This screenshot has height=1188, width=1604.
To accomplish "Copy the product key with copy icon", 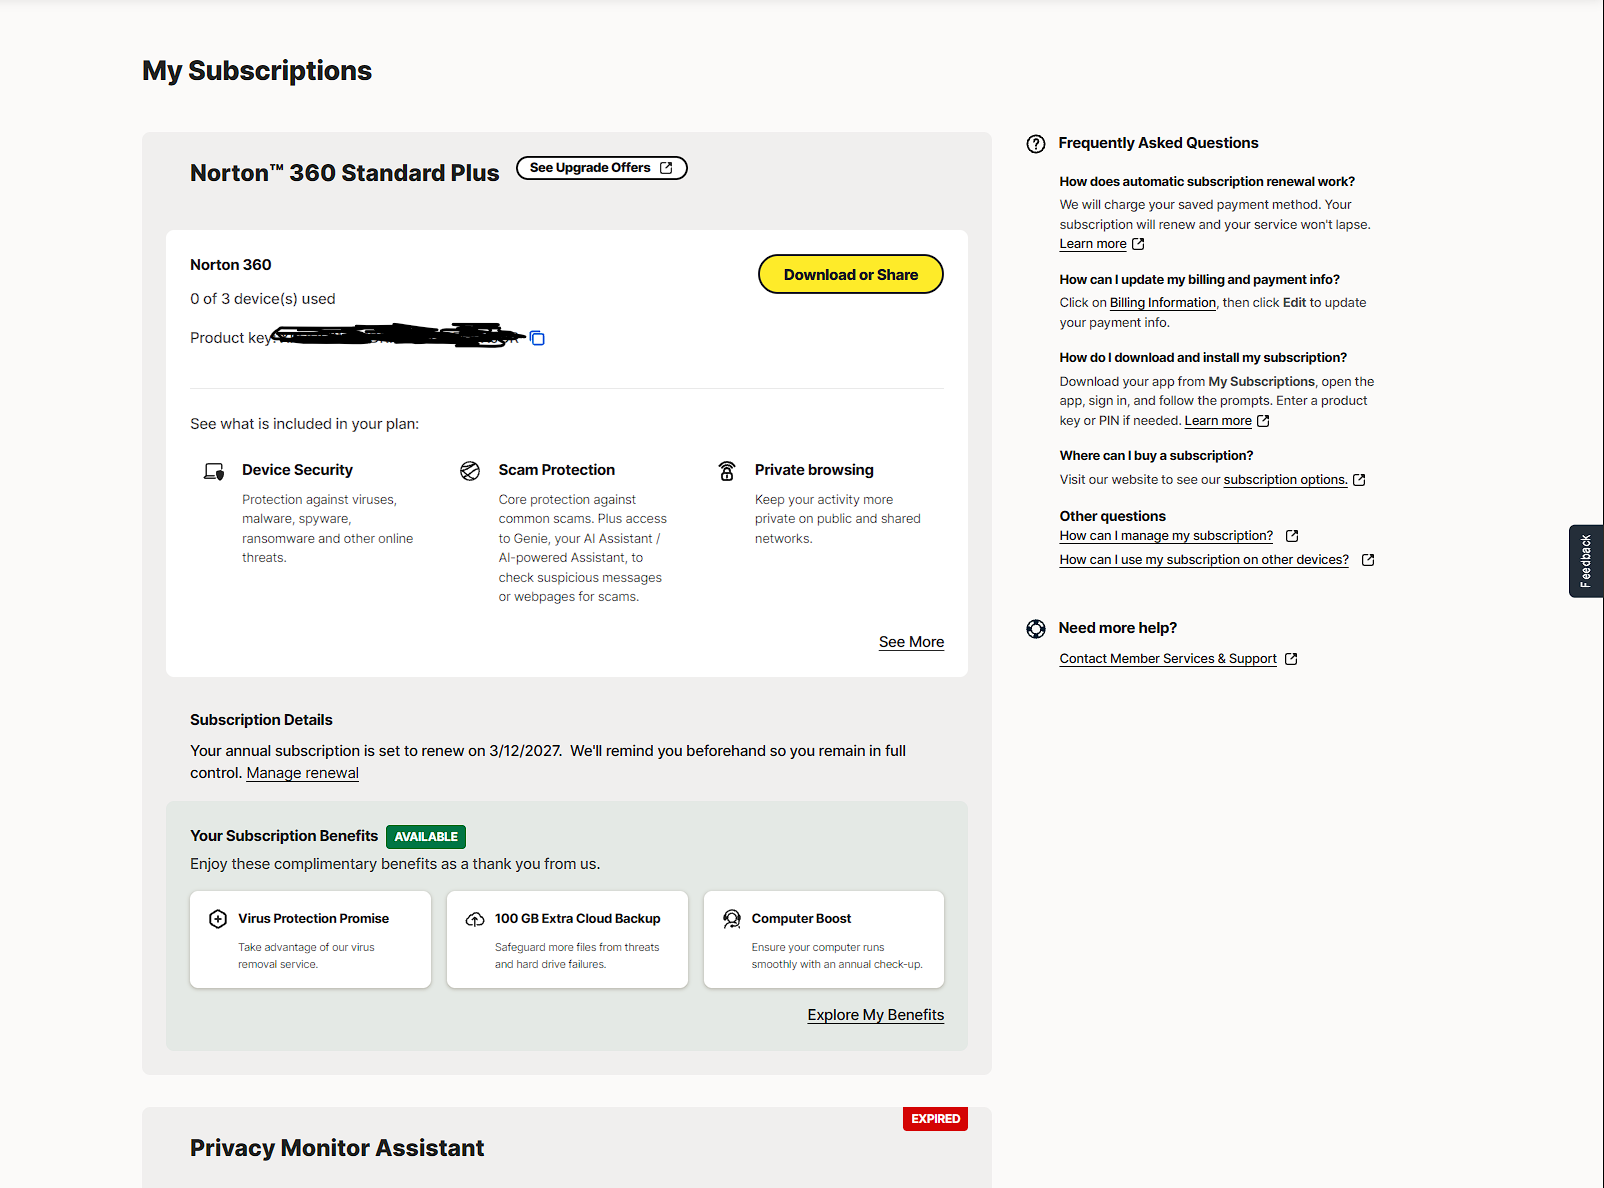I will (537, 338).
